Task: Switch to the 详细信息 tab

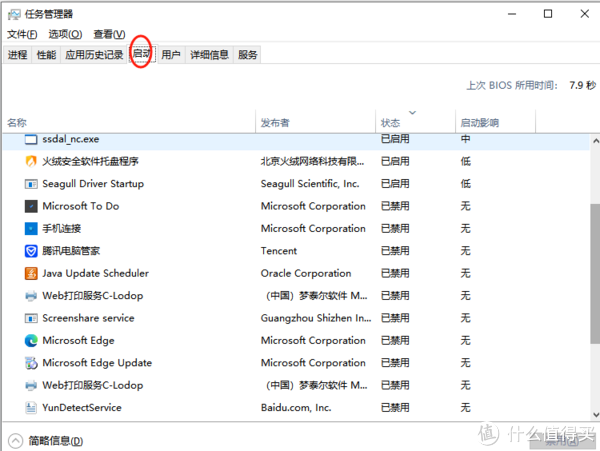Action: tap(209, 55)
